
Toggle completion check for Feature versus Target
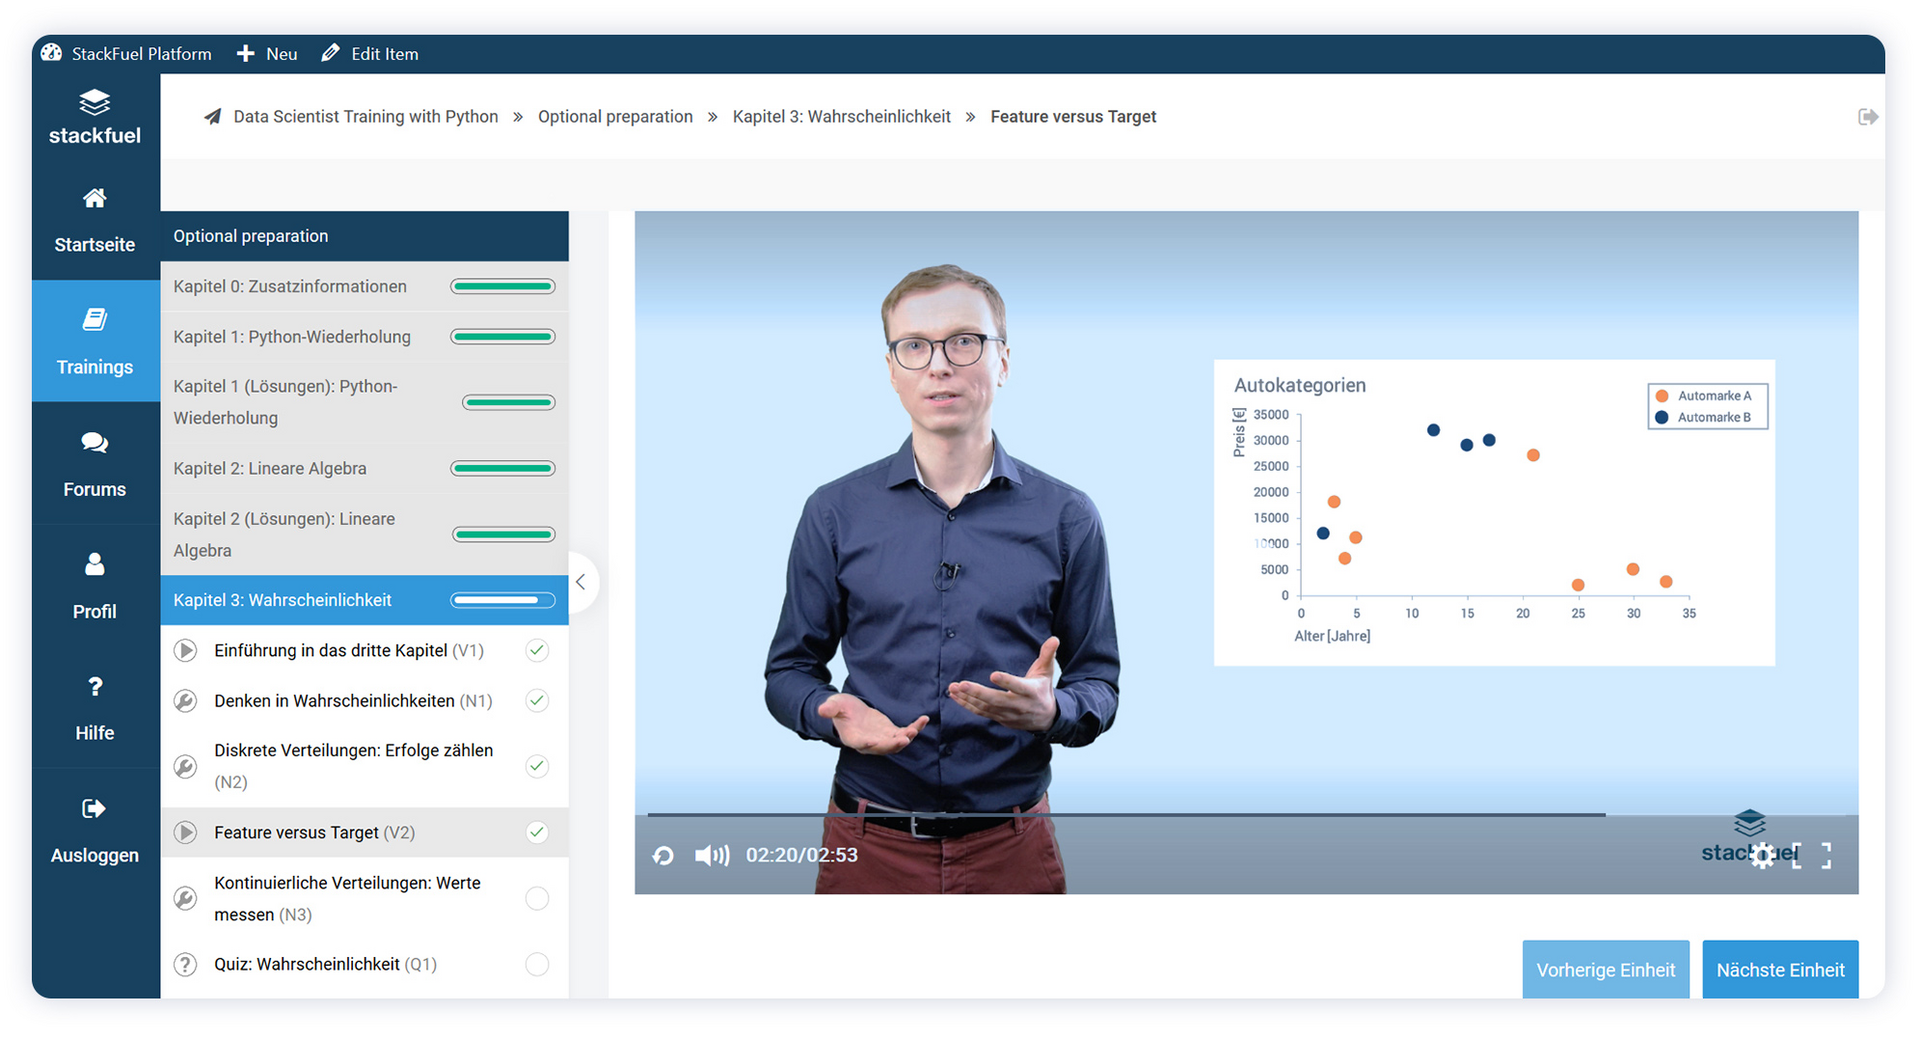(537, 832)
